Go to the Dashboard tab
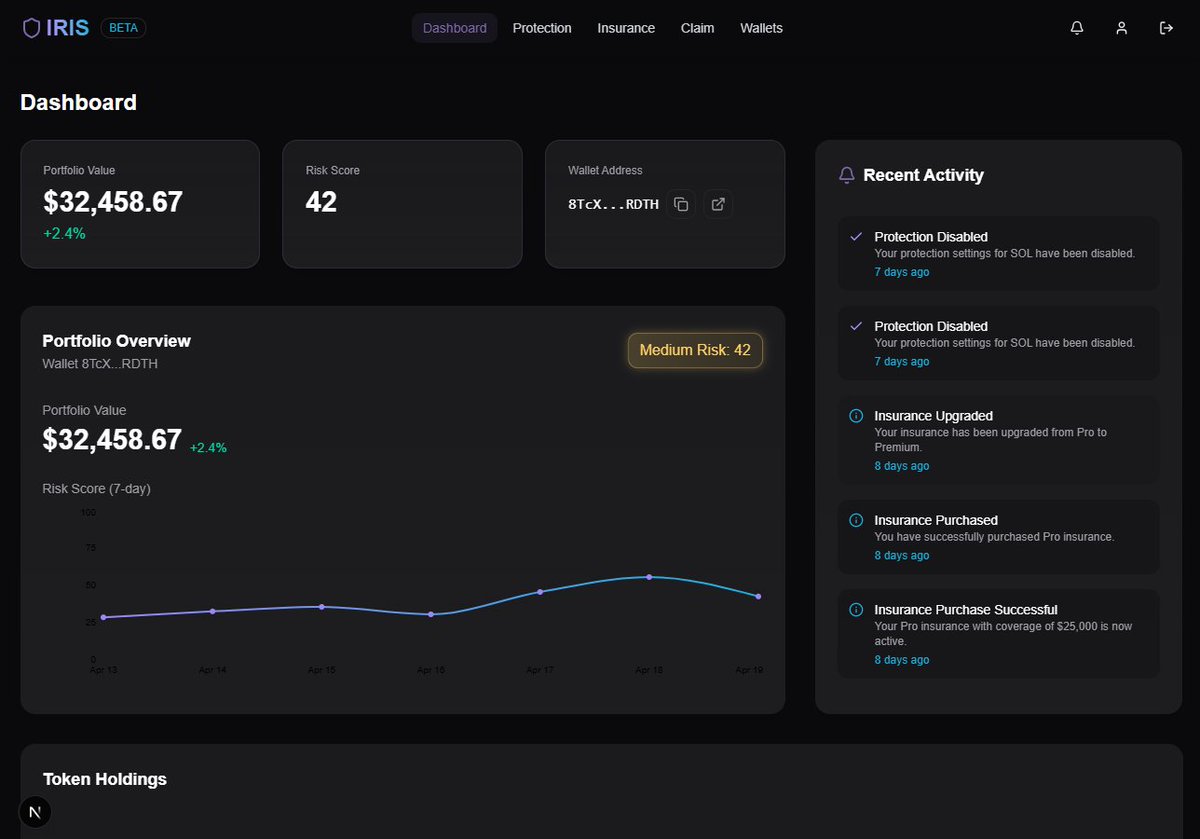Viewport: 1200px width, 839px height. pyautogui.click(x=455, y=28)
